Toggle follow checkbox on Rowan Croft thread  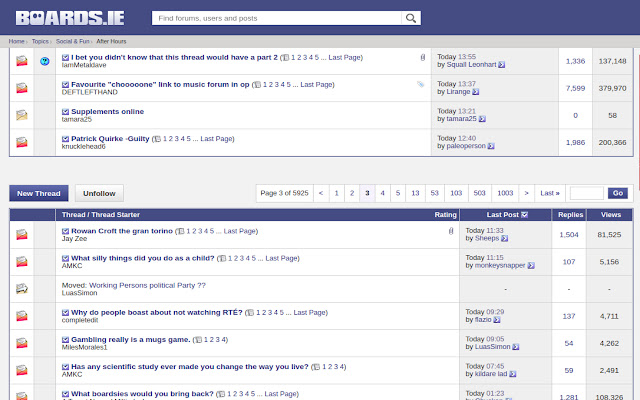pos(65,231)
